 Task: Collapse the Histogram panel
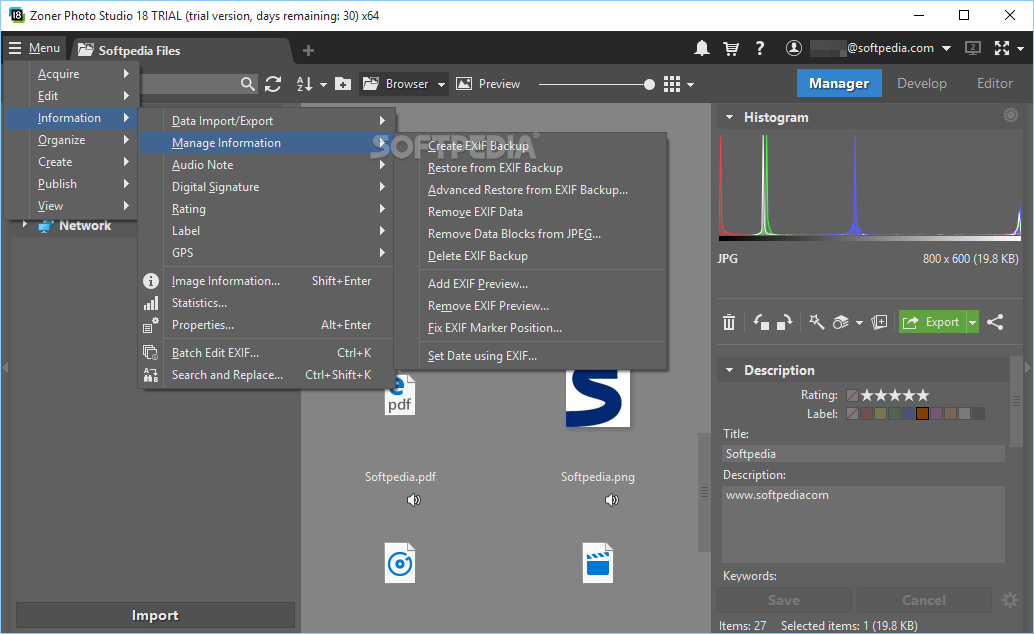pyautogui.click(x=729, y=117)
